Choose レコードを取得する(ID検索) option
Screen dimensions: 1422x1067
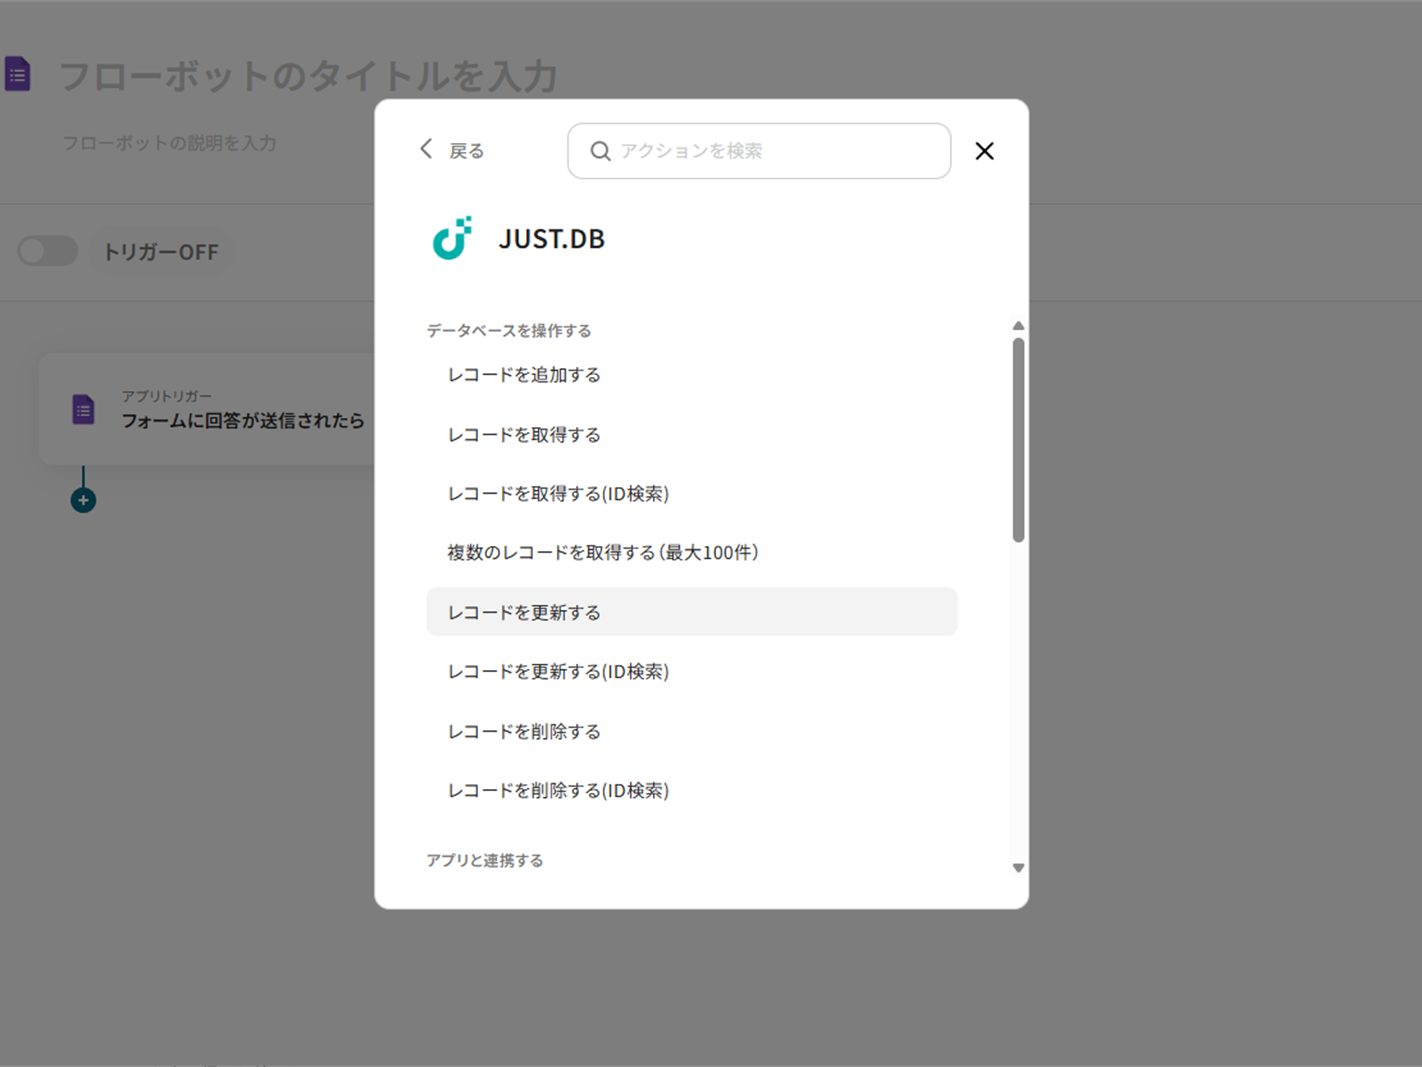pos(558,494)
